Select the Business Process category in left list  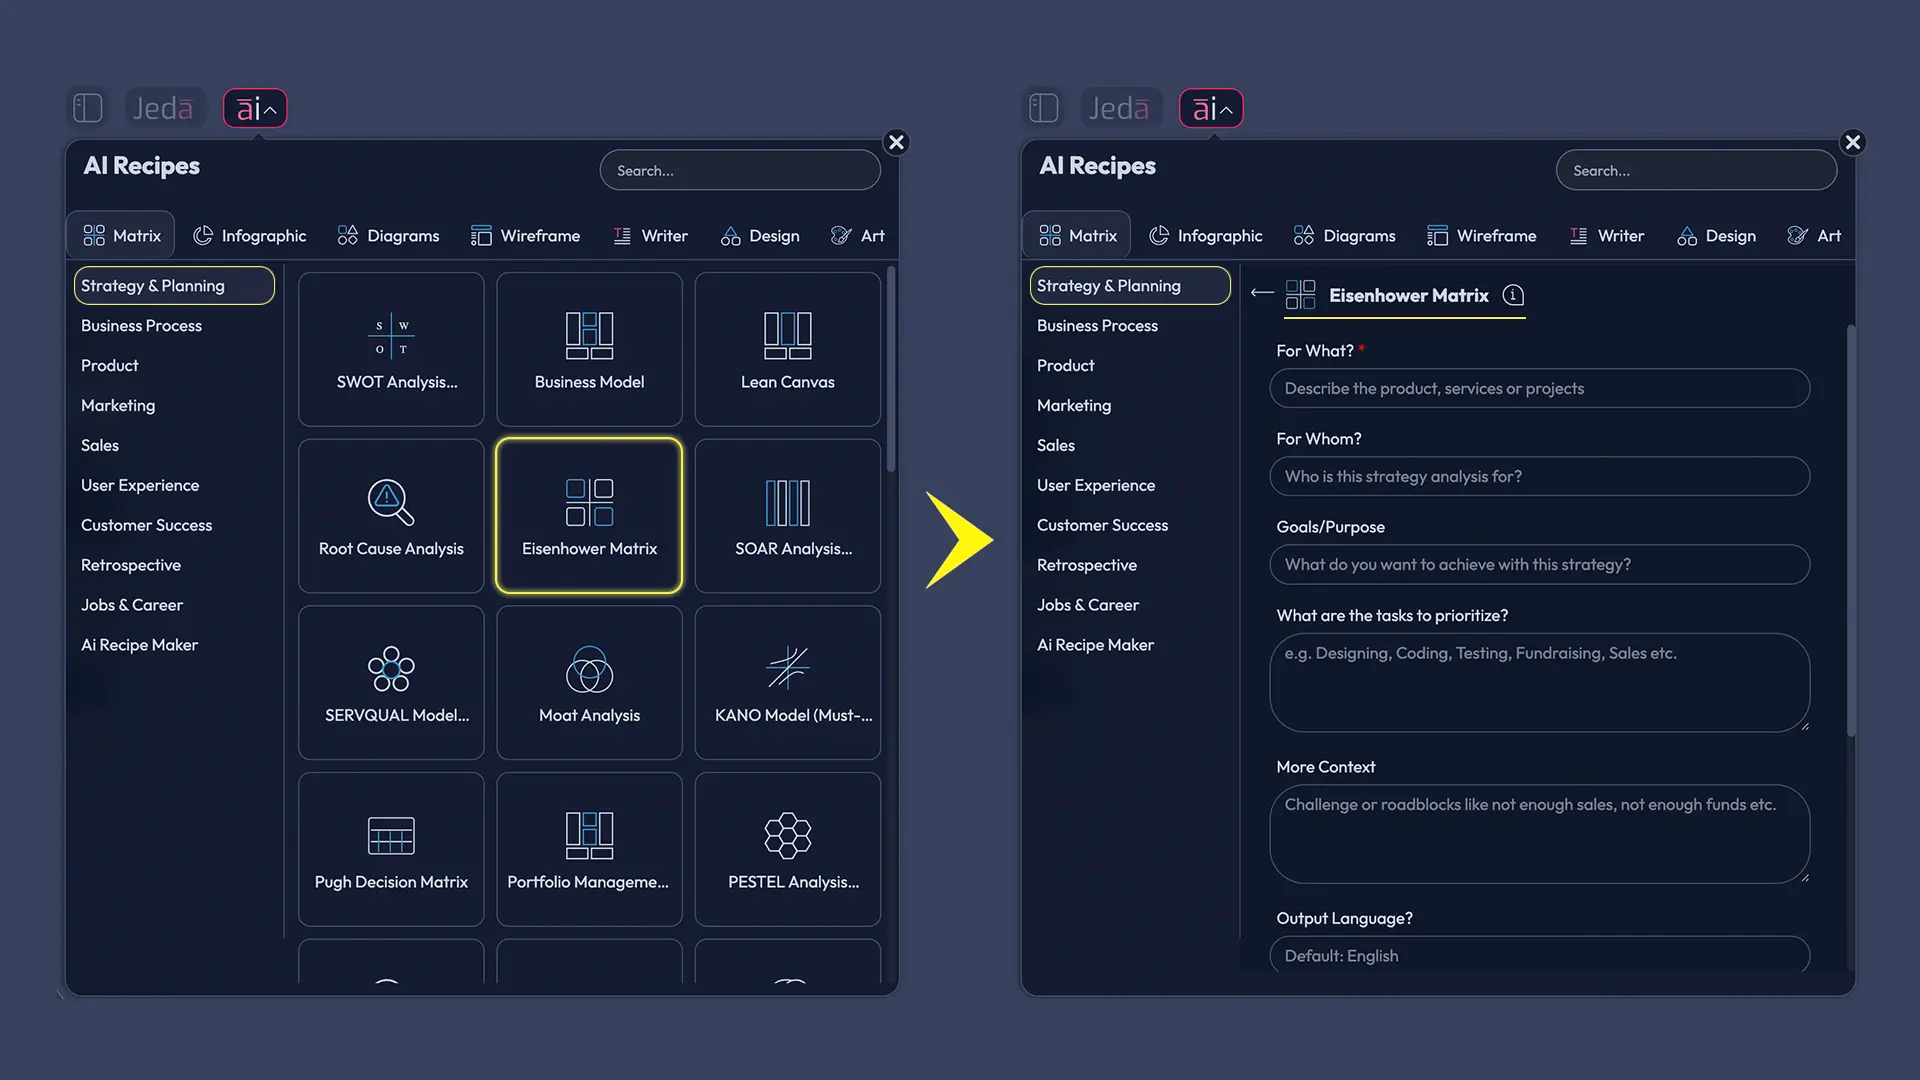point(141,326)
